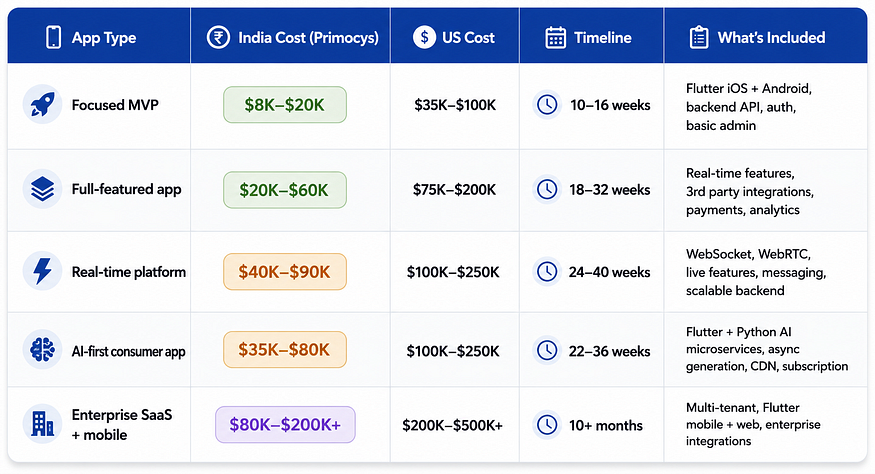Click the rocket icon beside Focused MVP
Viewport: 875px width, 474px height.
[x=42, y=104]
